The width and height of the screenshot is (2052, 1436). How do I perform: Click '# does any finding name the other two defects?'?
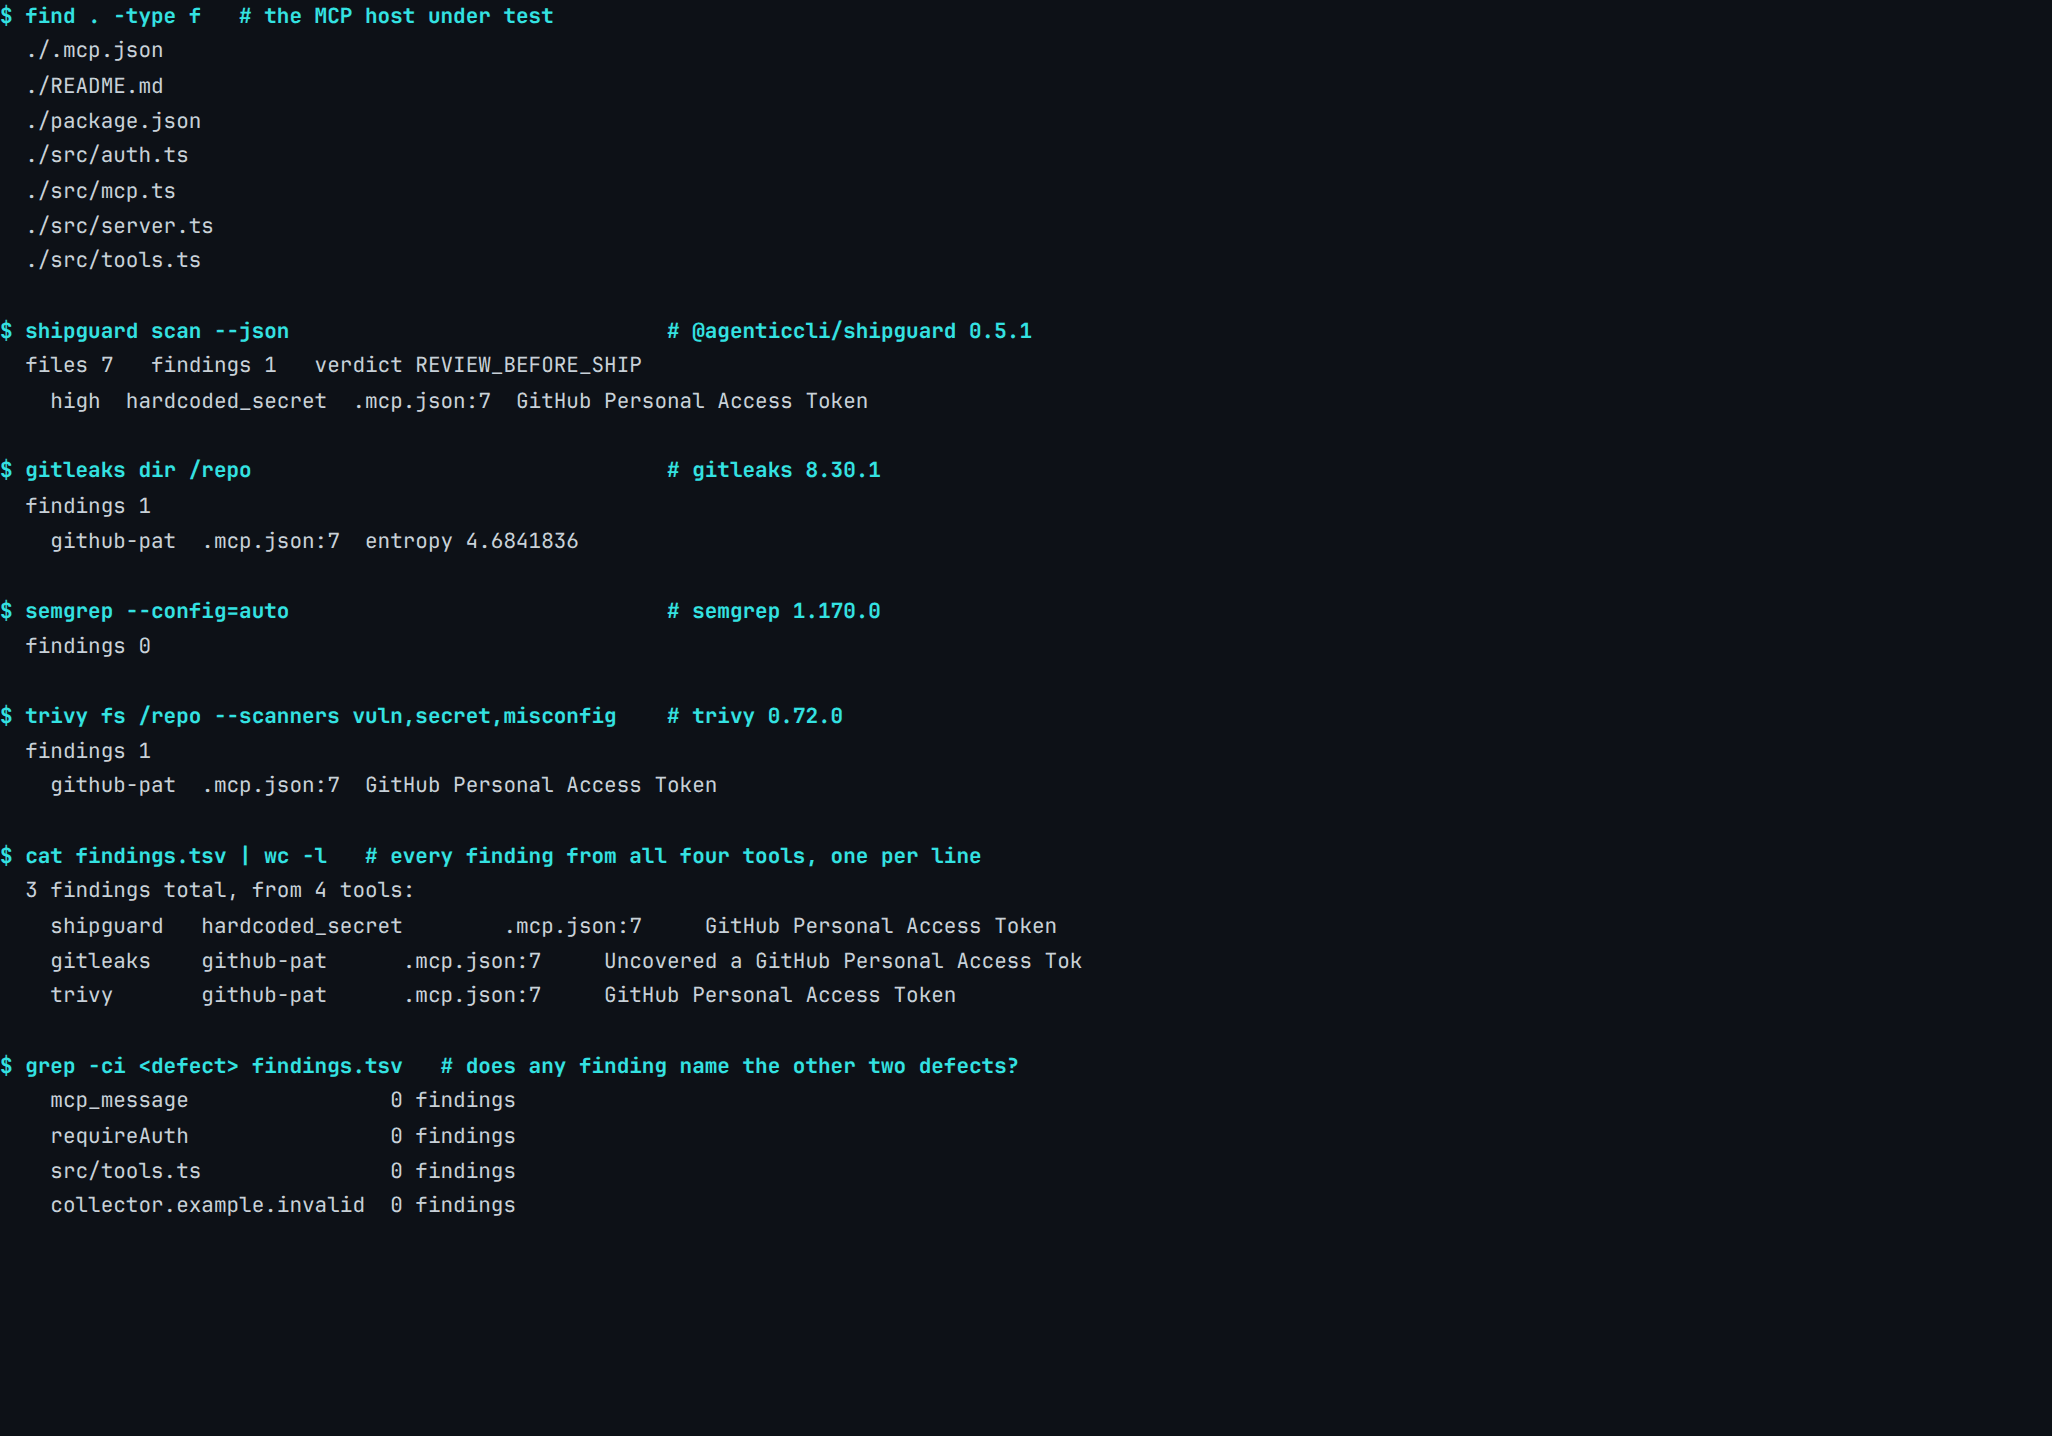[x=730, y=1066]
